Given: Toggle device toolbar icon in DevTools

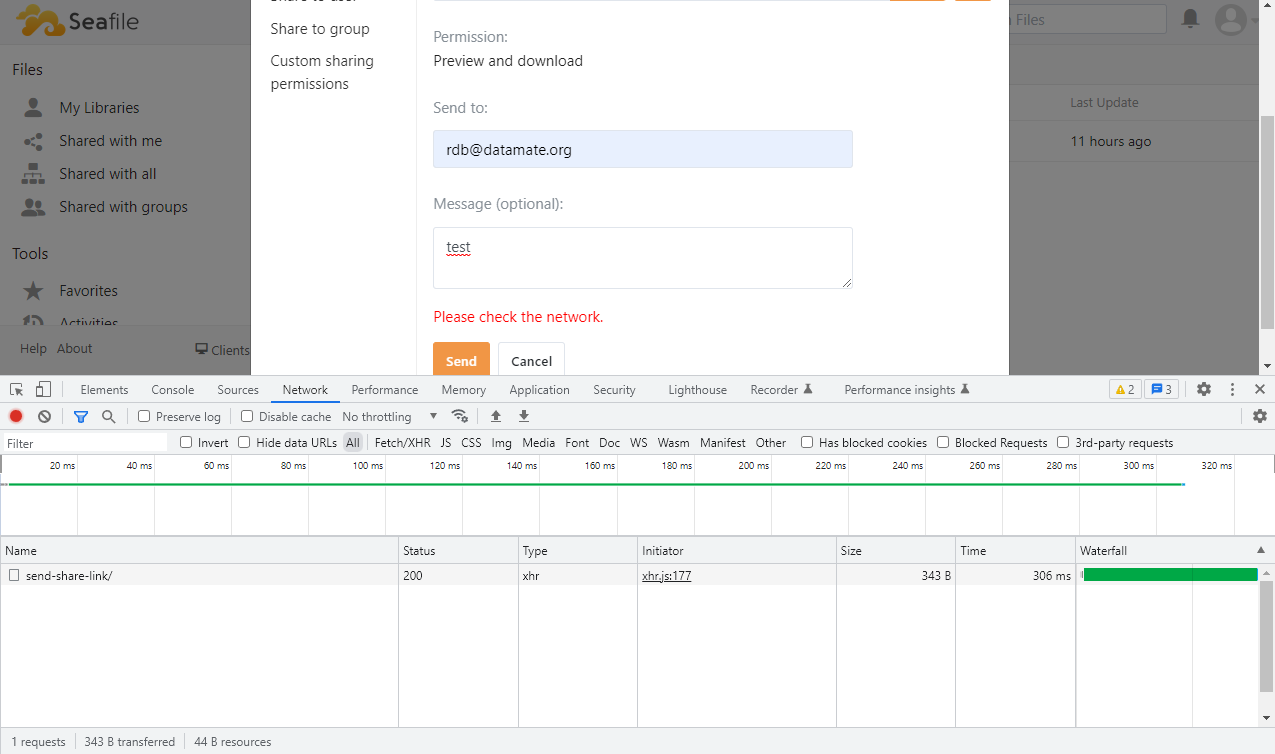Looking at the screenshot, I should point(43,389).
